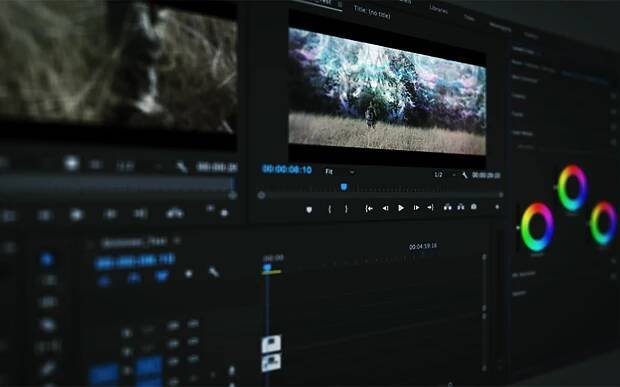
Task: Toggle insert sequences as nests option
Action: [x=104, y=281]
